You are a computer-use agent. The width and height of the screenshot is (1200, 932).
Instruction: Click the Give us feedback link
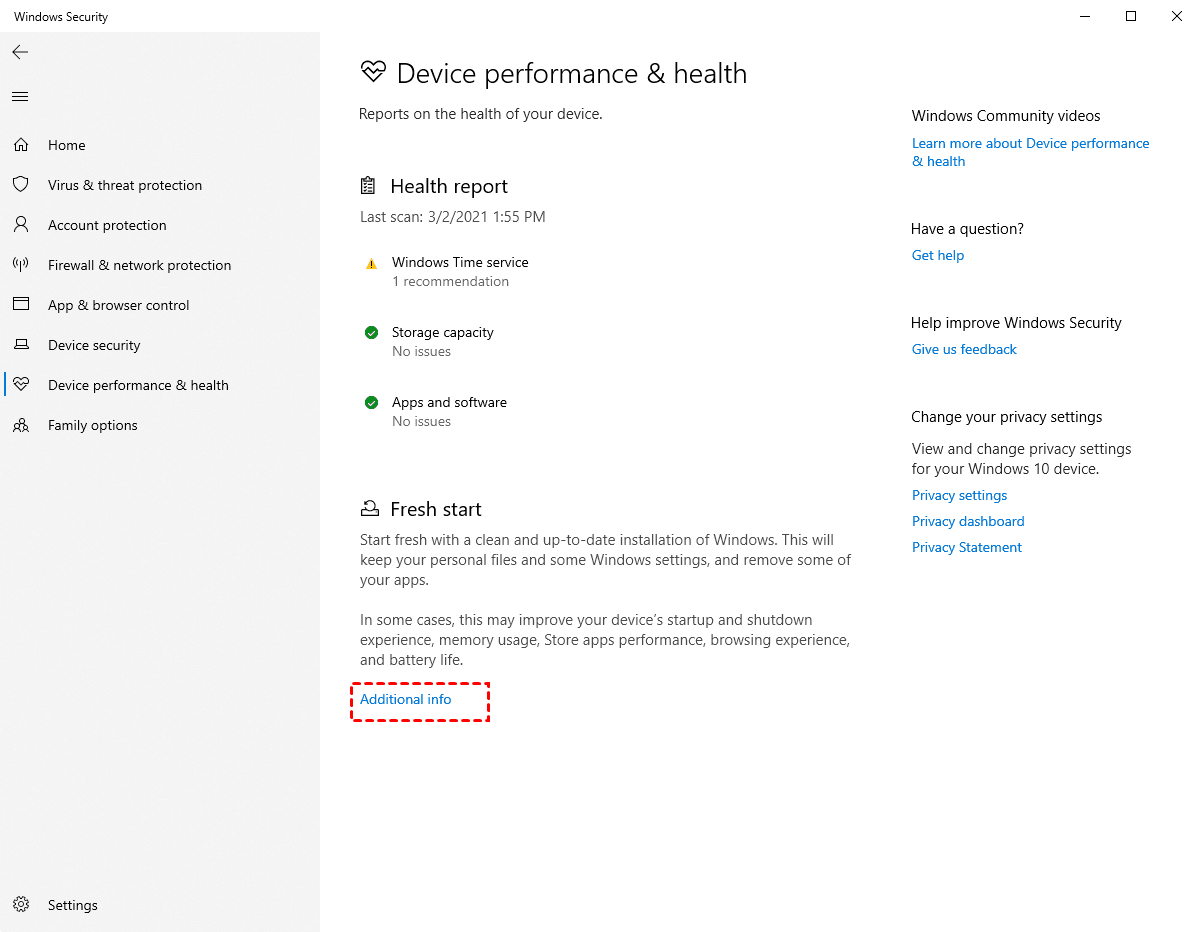(x=964, y=349)
